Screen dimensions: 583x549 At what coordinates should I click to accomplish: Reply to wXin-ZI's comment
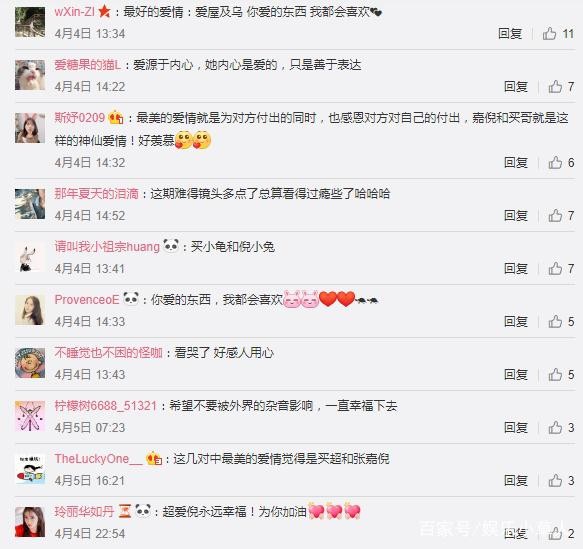click(510, 34)
